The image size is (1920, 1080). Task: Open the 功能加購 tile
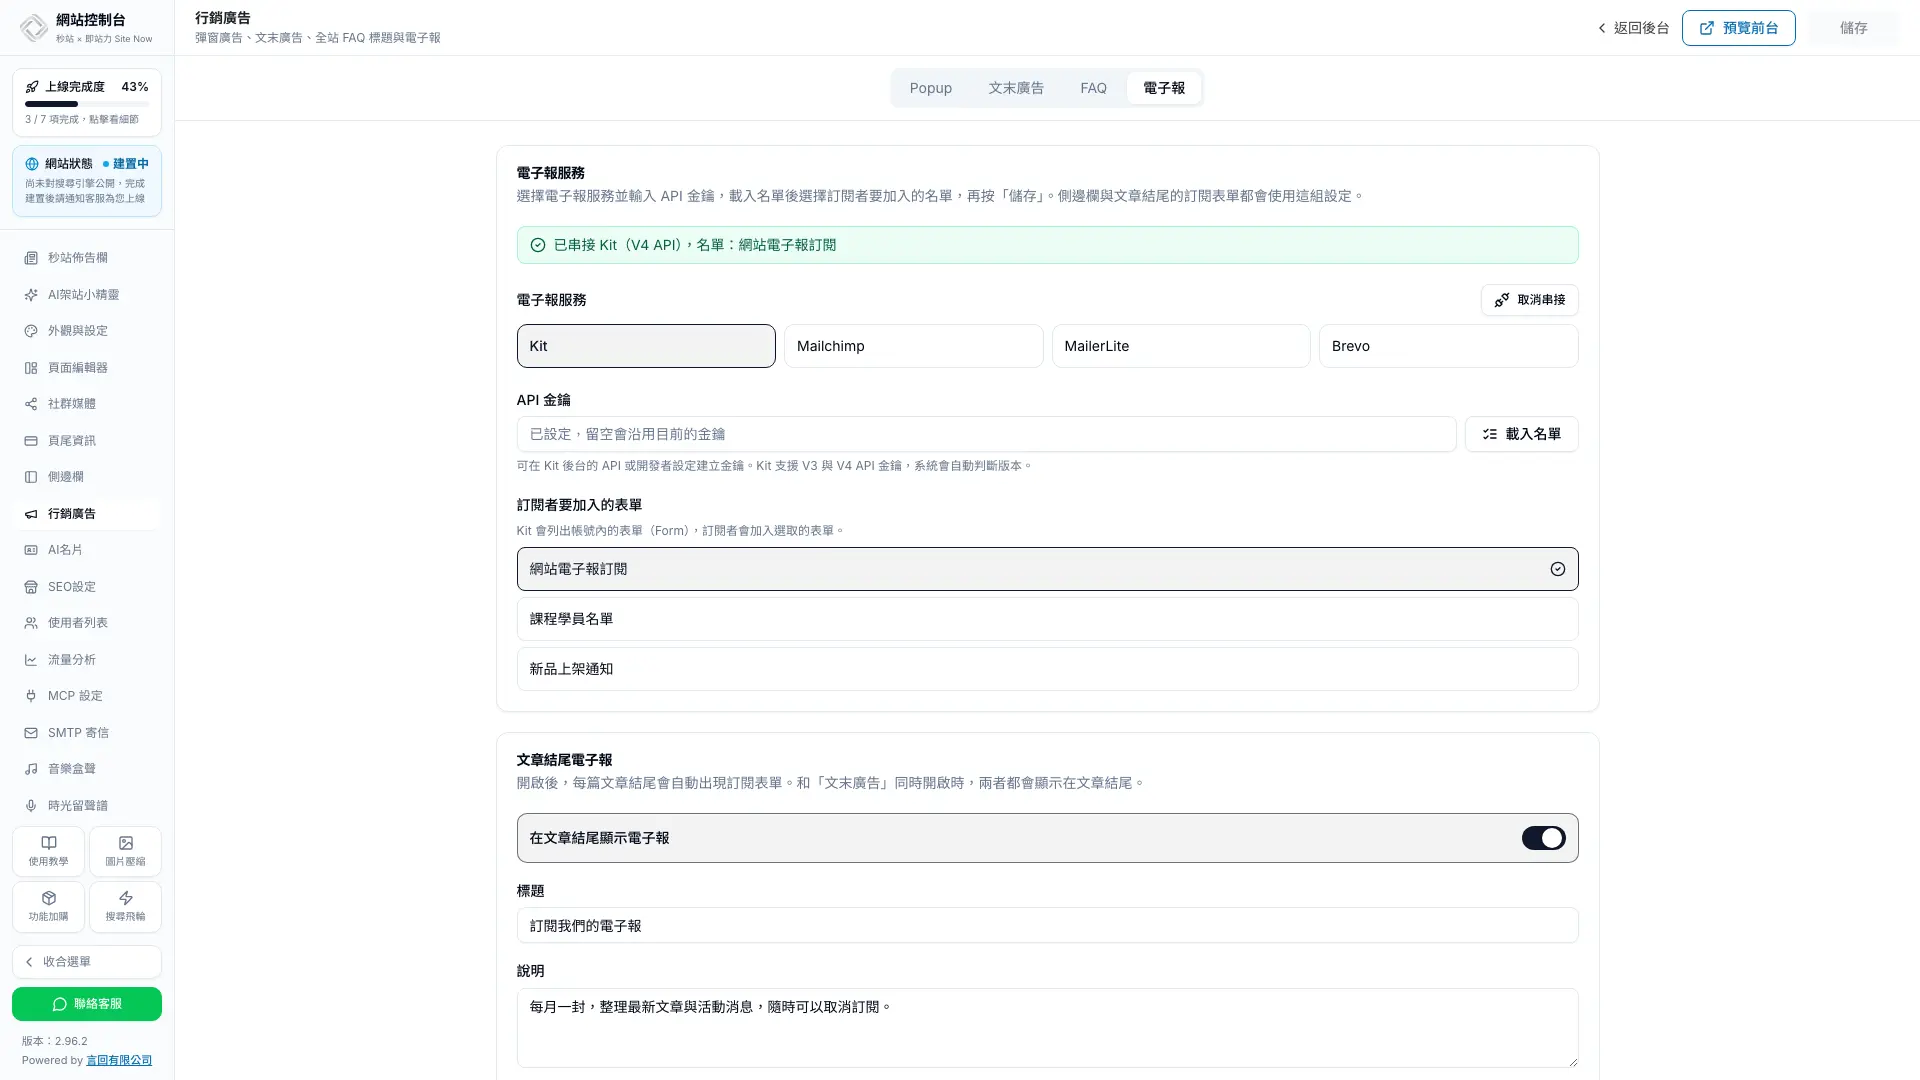[x=48, y=906]
